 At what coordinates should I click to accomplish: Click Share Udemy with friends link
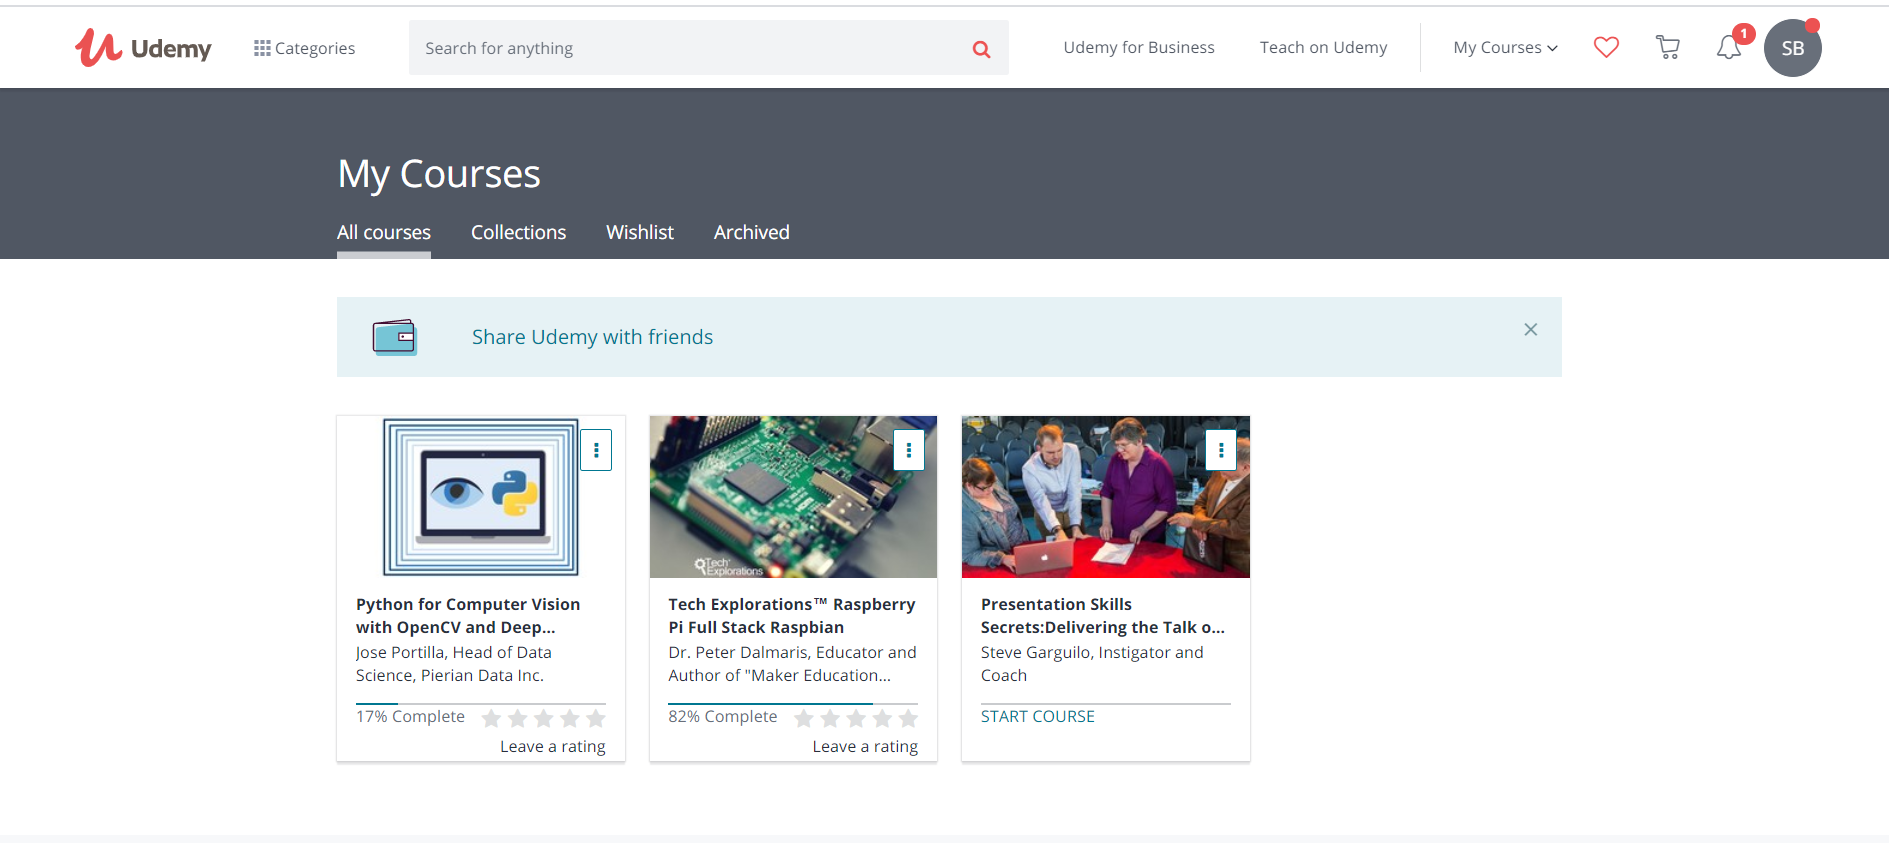coord(592,337)
